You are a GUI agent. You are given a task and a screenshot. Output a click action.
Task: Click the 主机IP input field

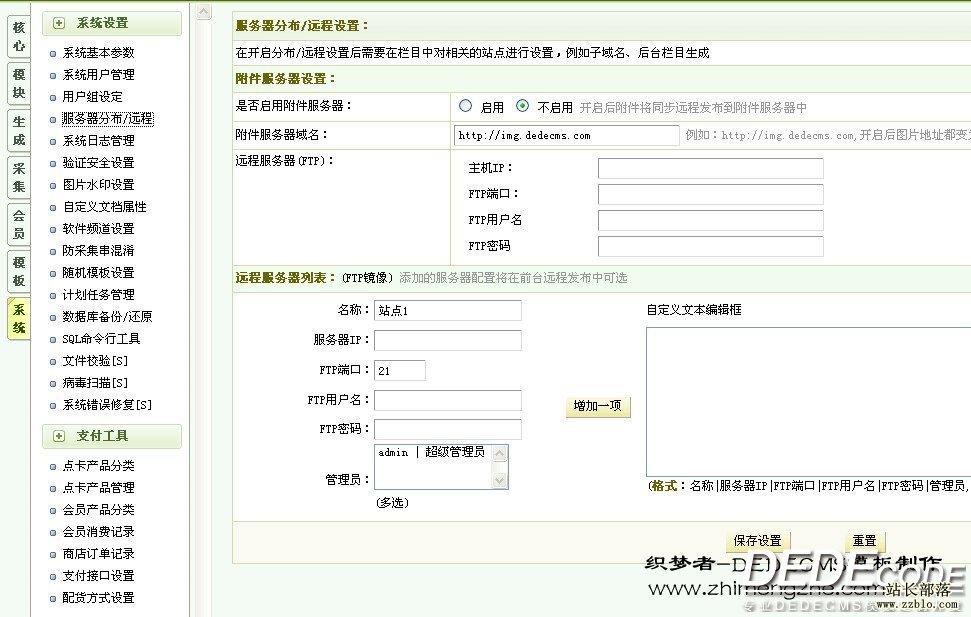[710, 168]
